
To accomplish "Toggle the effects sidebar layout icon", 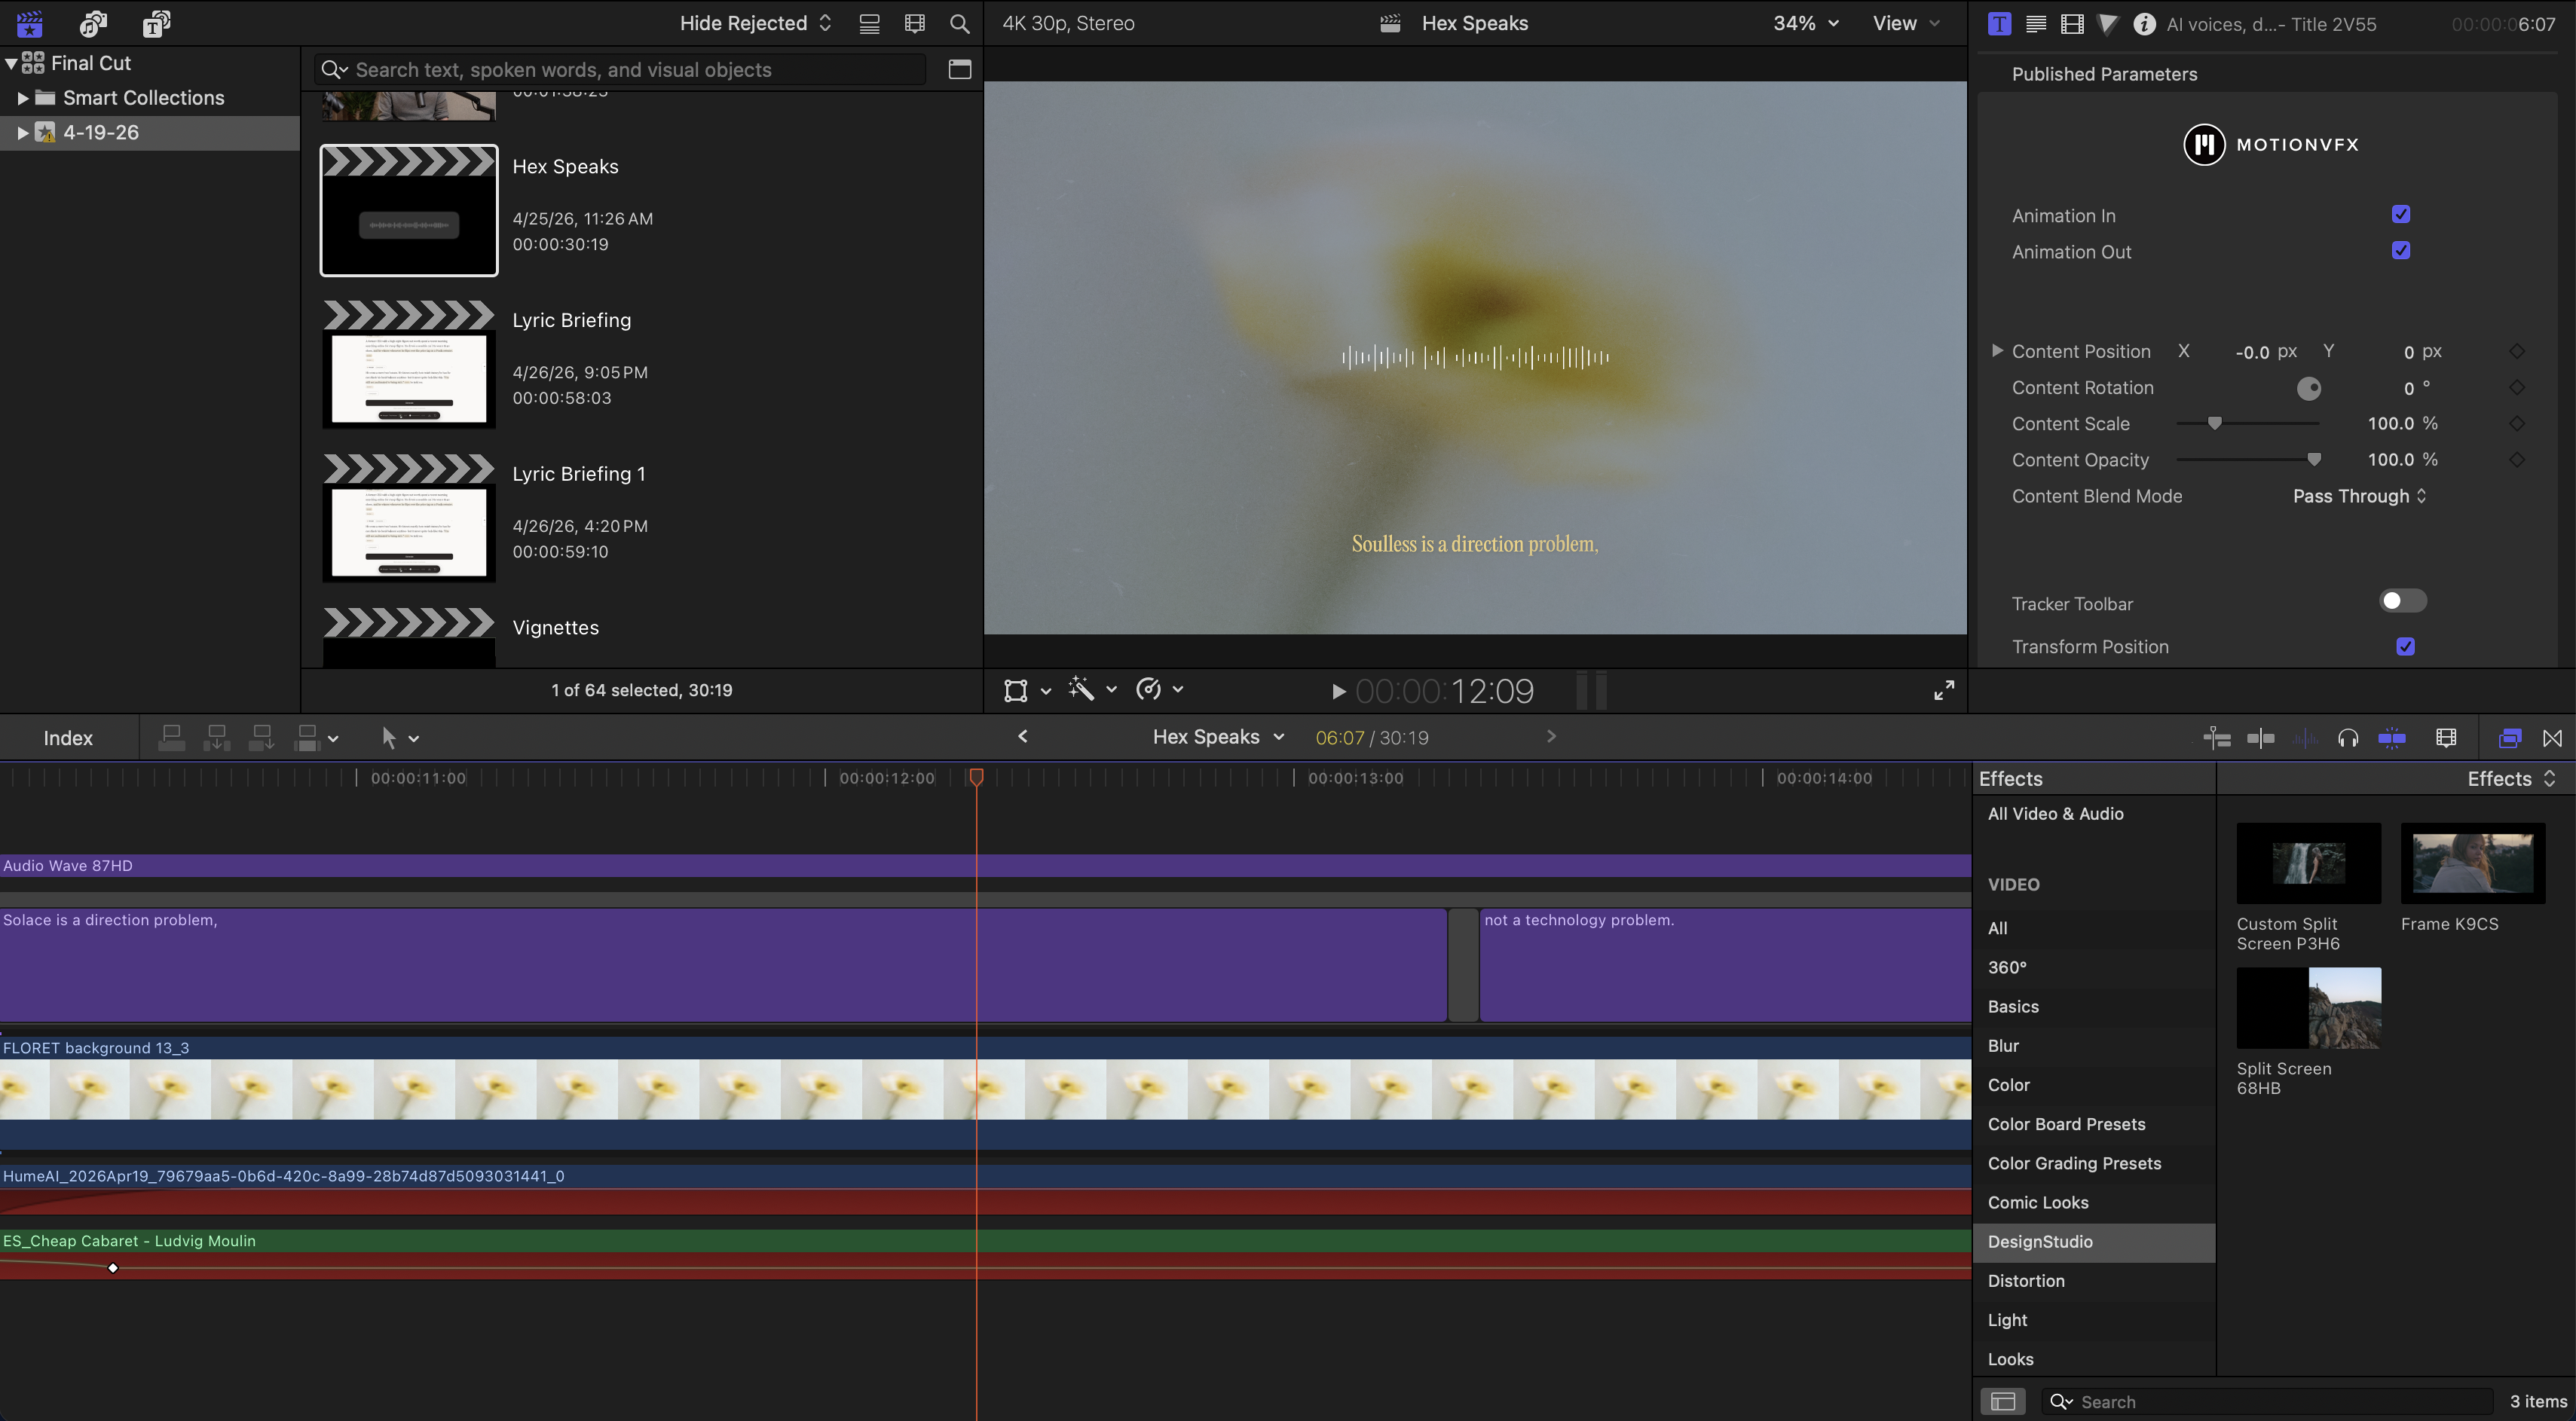I will (x=2002, y=1401).
